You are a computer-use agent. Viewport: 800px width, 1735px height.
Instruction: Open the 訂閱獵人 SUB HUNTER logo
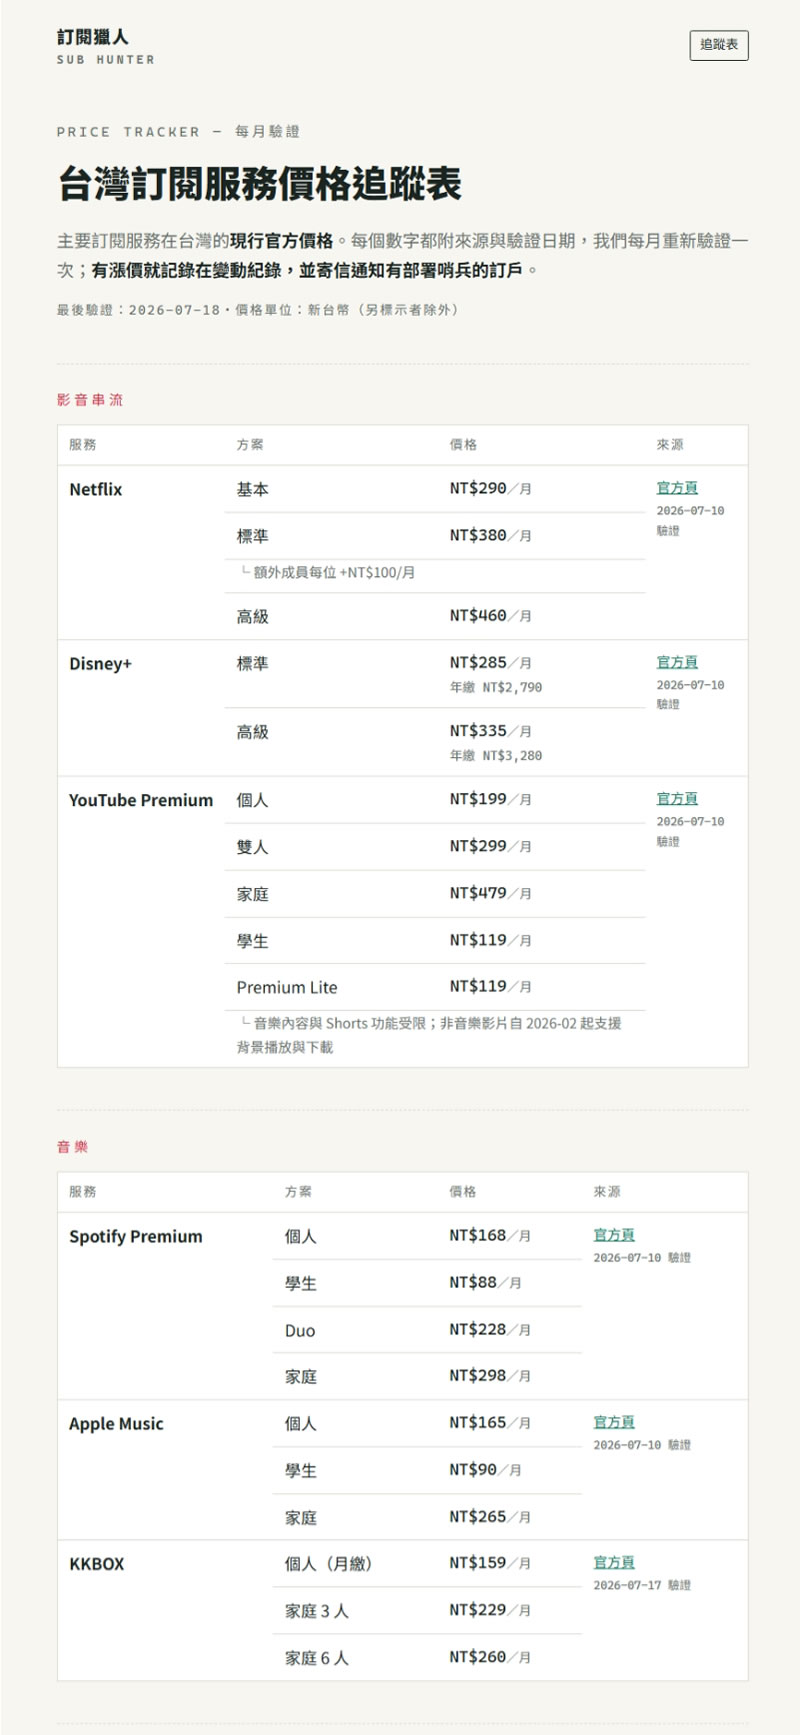pyautogui.click(x=106, y=47)
